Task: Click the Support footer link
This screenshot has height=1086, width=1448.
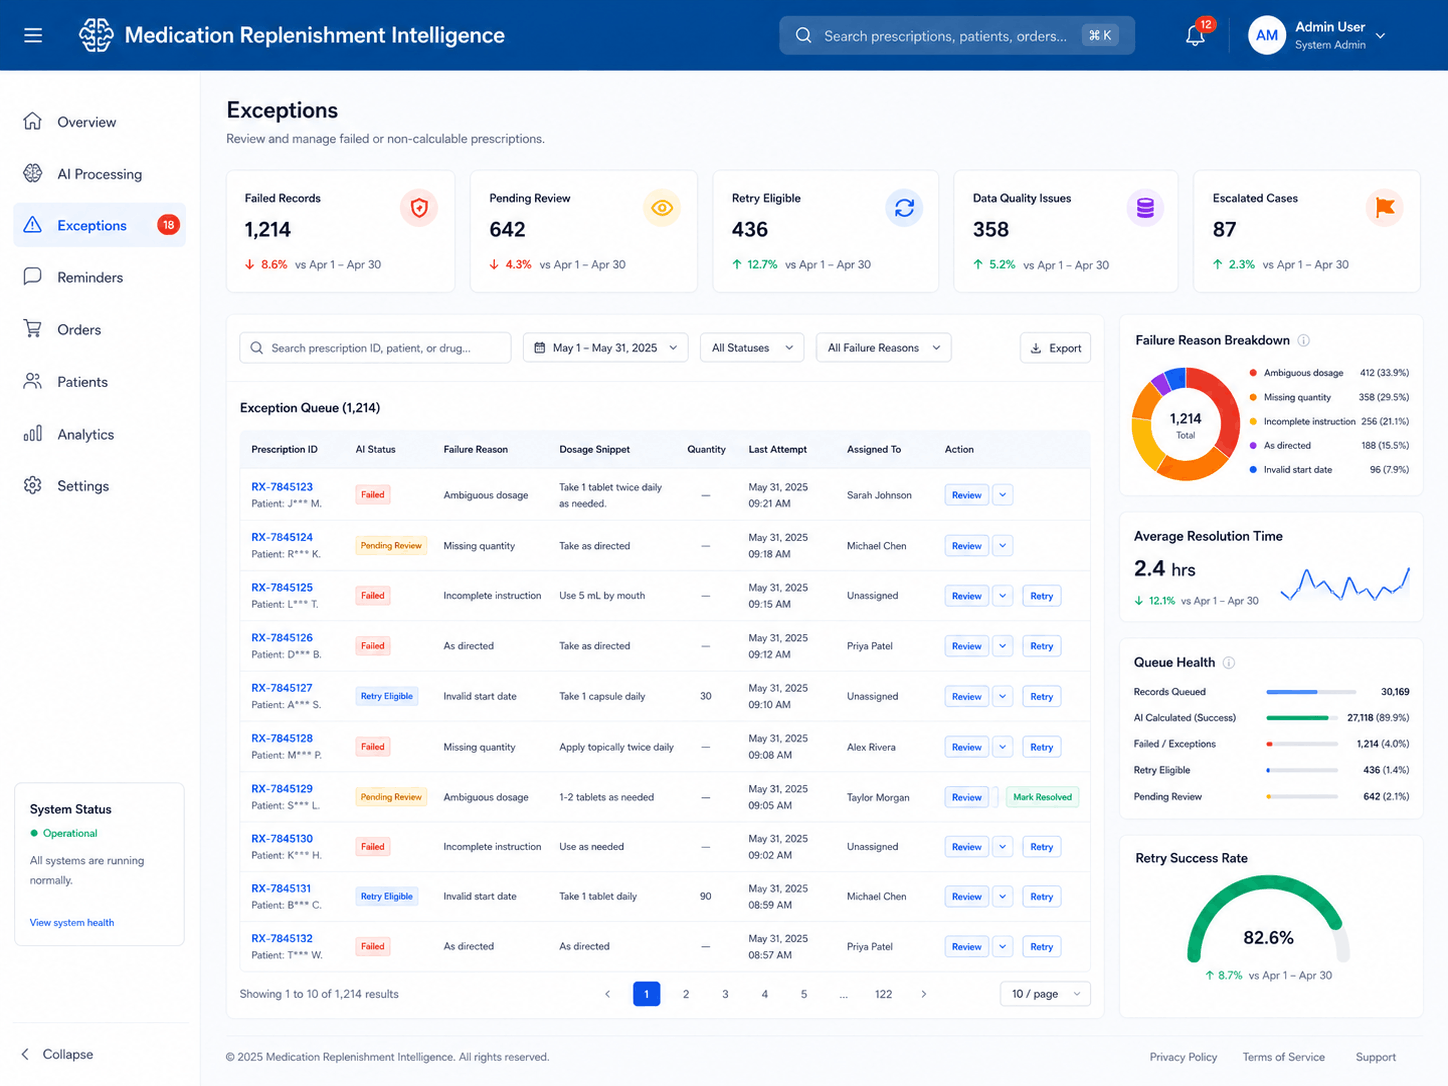Action: click(x=1375, y=1057)
